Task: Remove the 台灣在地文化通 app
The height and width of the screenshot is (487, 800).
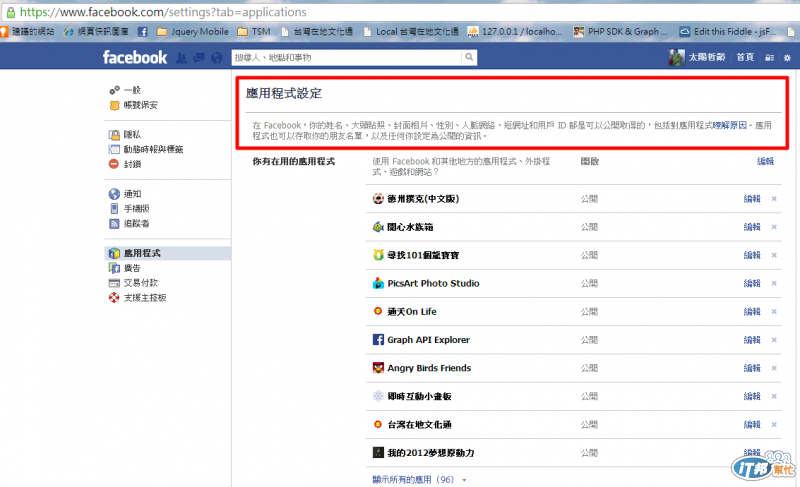Action: click(774, 424)
